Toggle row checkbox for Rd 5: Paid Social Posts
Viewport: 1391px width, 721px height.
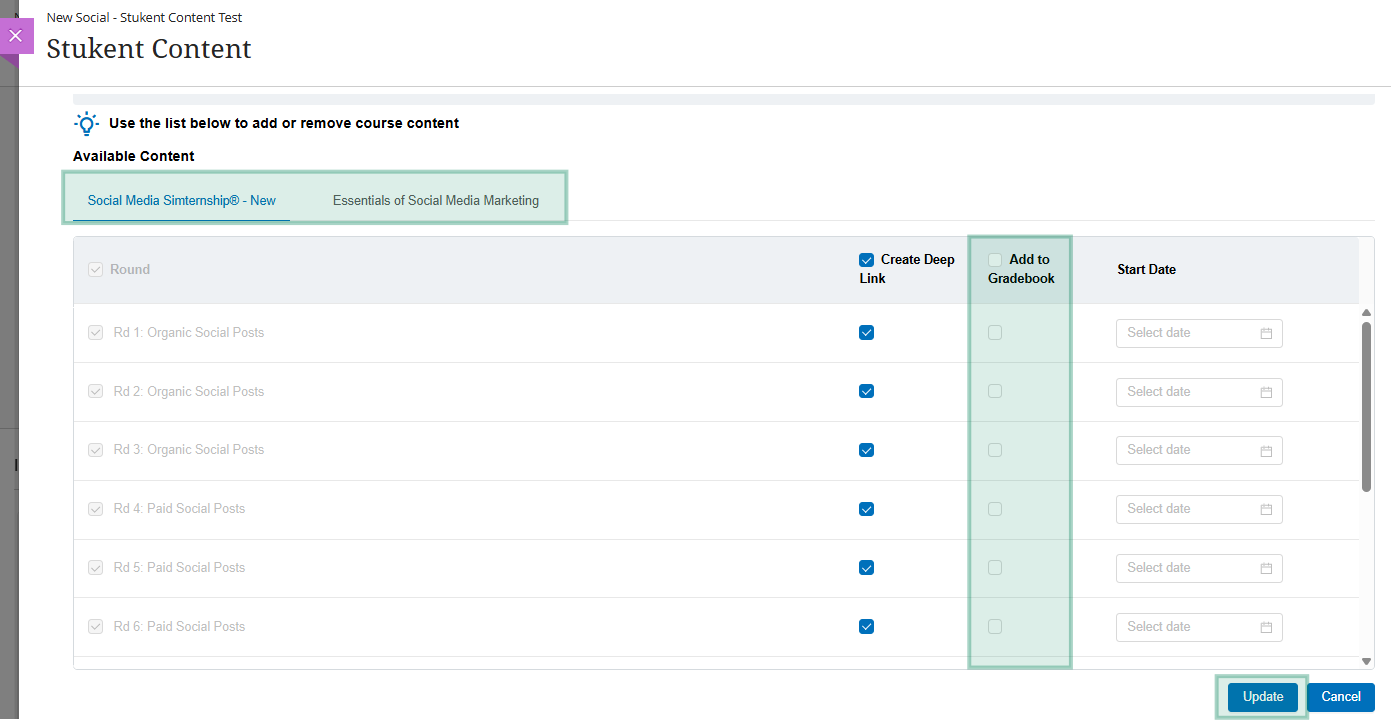point(96,568)
